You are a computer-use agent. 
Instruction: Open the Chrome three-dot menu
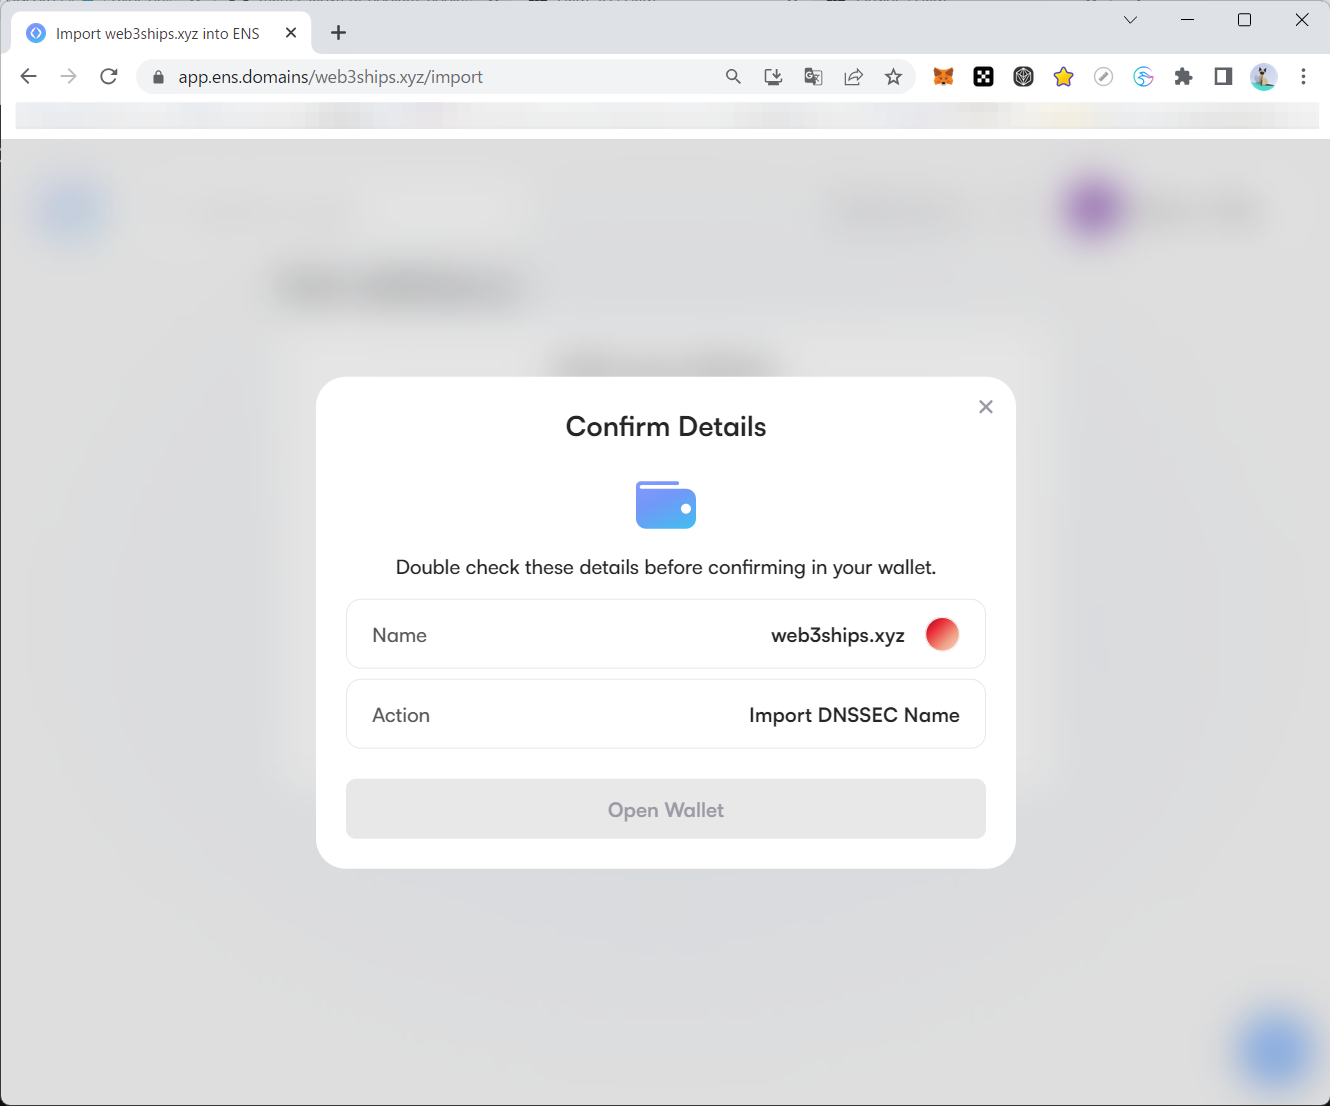point(1303,77)
